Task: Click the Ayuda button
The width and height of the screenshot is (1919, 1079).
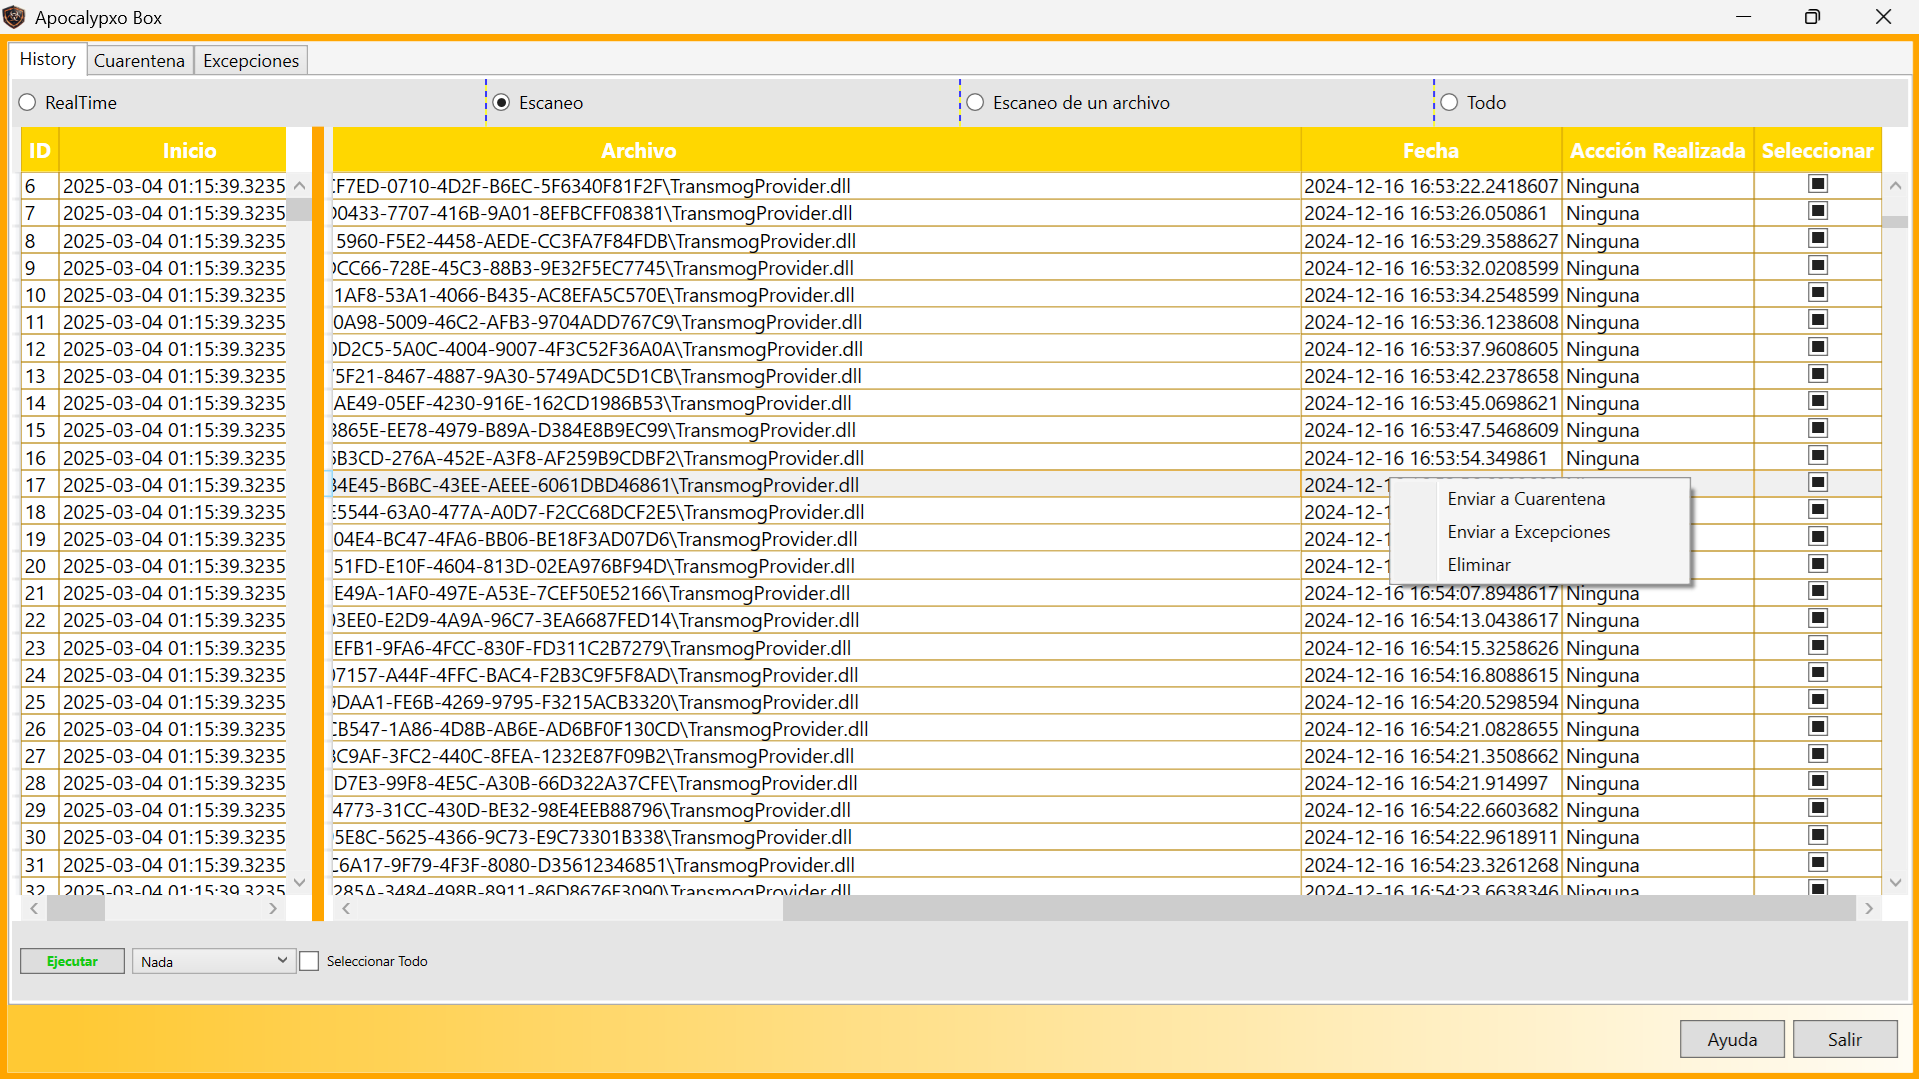Action: tap(1731, 1039)
